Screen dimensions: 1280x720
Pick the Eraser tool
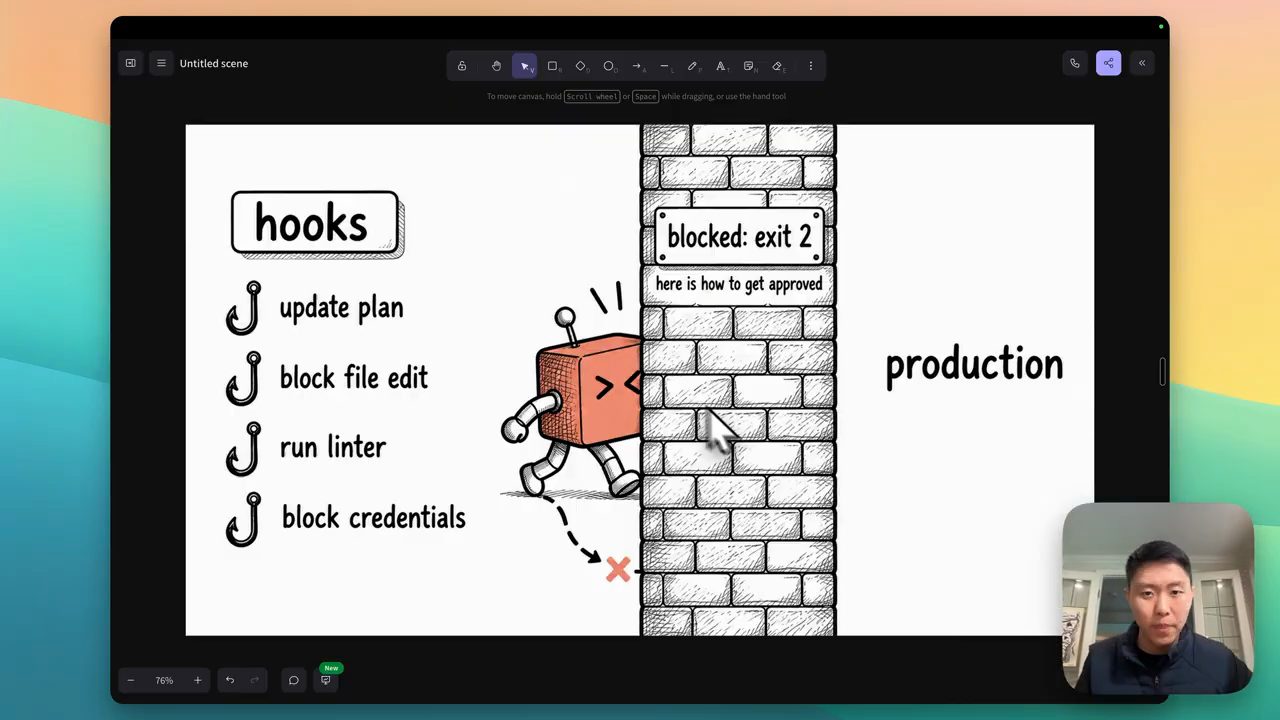tap(777, 66)
